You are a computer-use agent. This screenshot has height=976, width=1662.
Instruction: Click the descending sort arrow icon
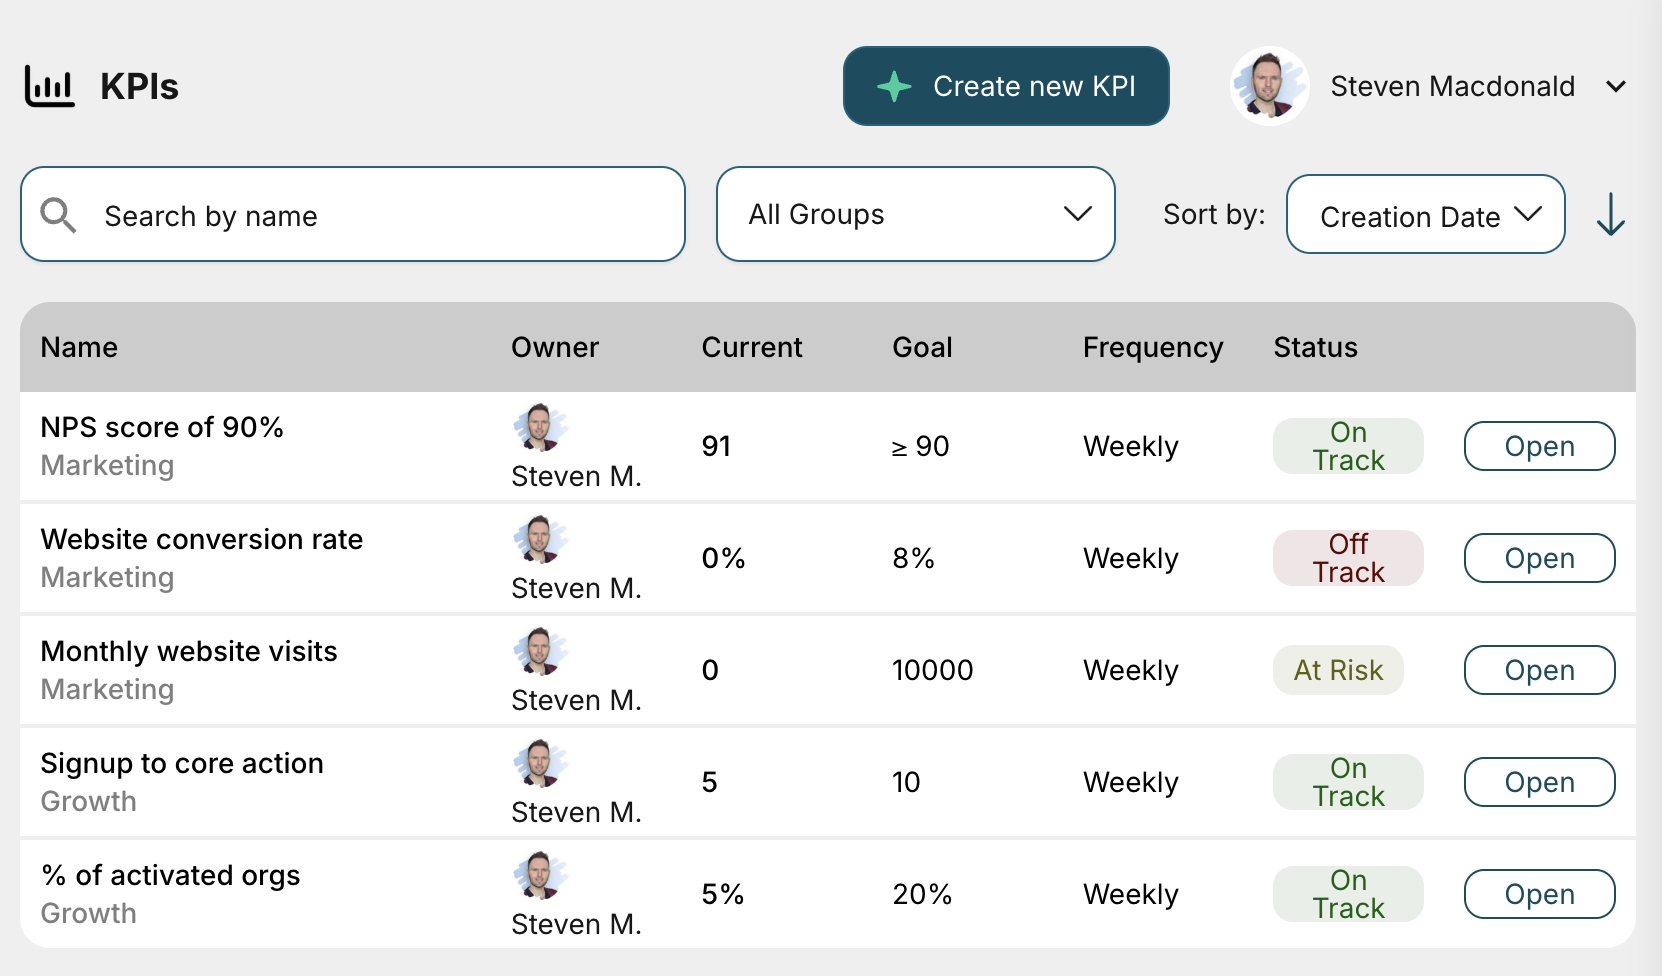(x=1610, y=214)
